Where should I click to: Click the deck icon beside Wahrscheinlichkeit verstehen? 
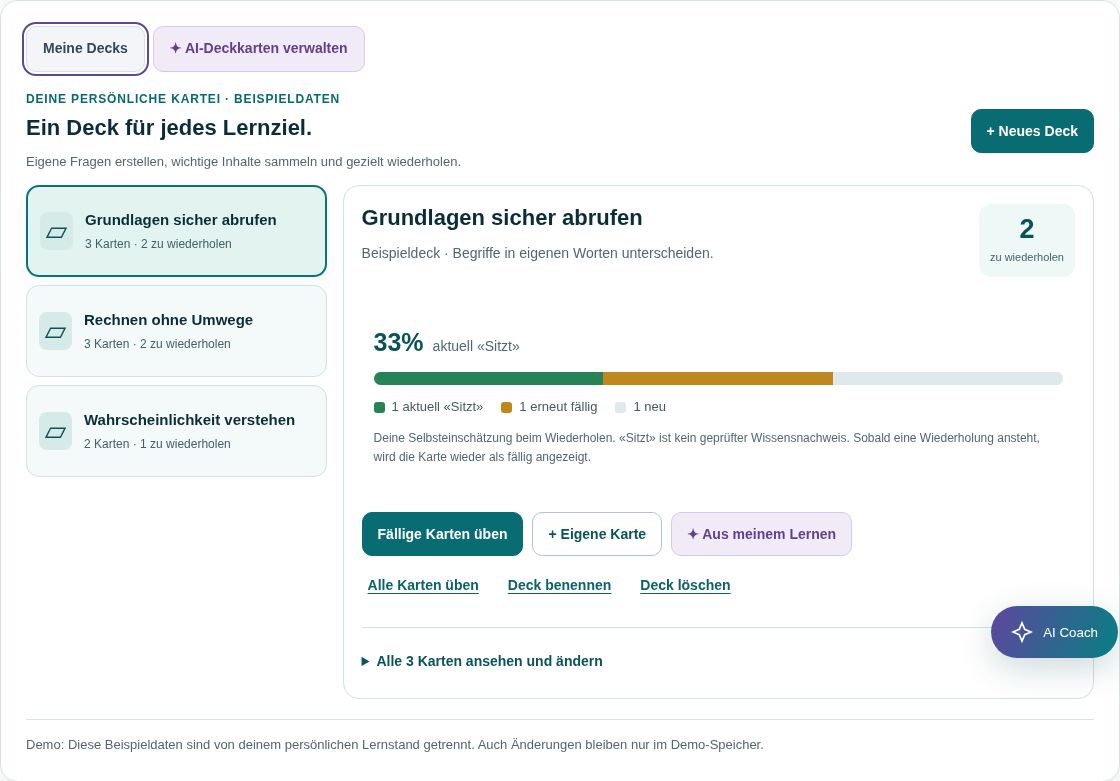coord(56,432)
